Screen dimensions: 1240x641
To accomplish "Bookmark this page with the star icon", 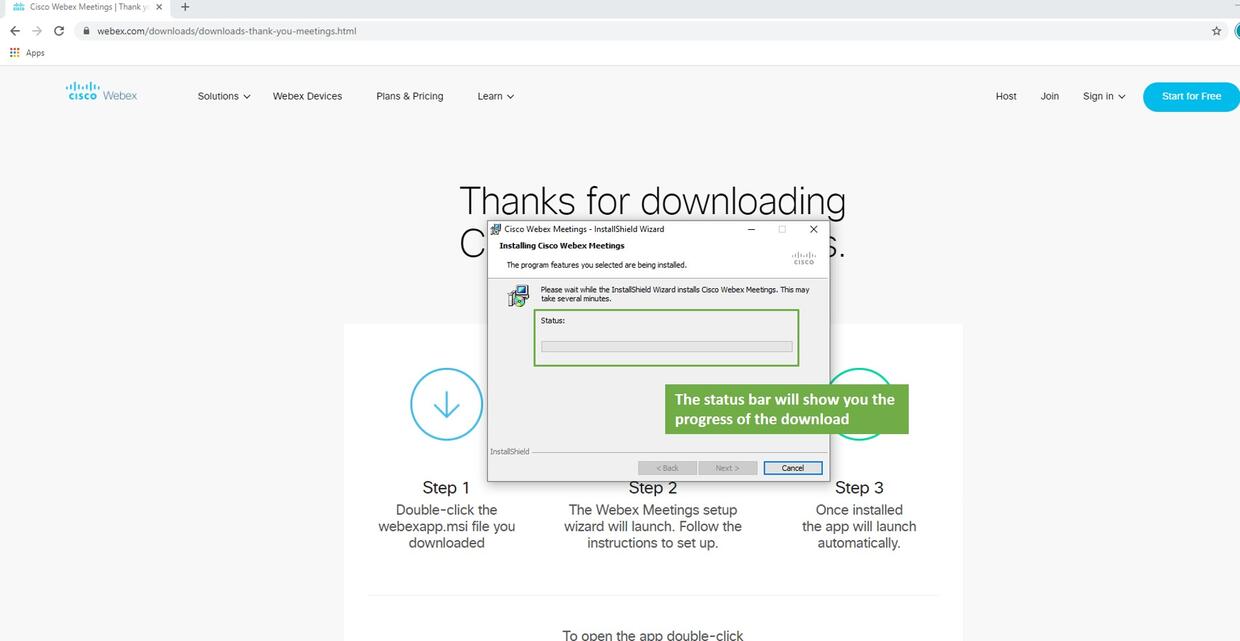I will [1216, 31].
